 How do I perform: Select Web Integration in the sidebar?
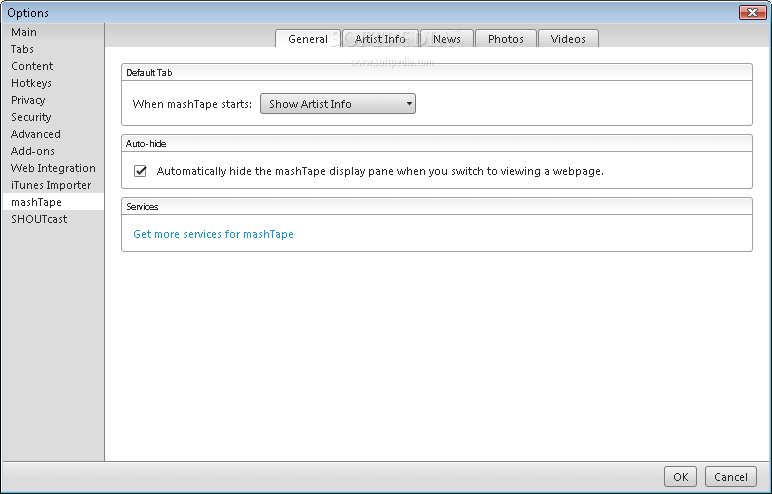[x=53, y=168]
